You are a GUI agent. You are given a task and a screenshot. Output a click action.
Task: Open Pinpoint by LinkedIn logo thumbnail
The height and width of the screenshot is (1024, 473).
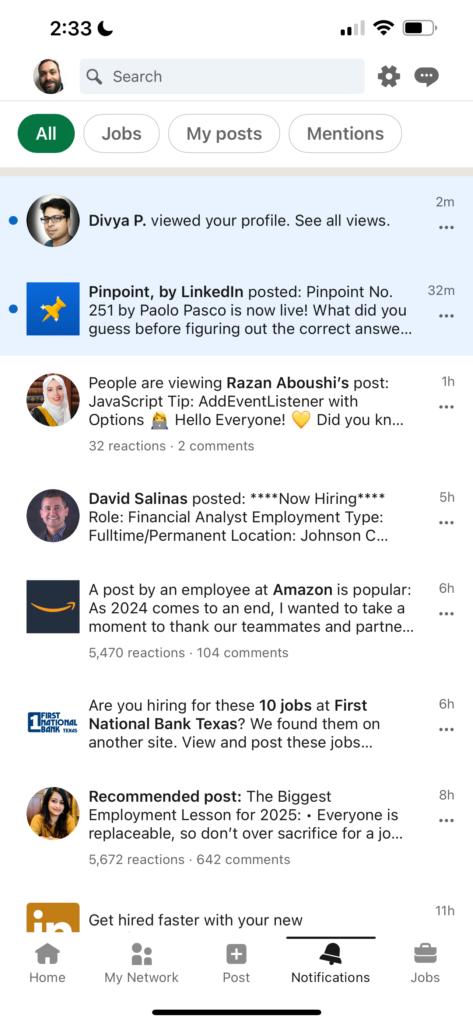pos(53,309)
